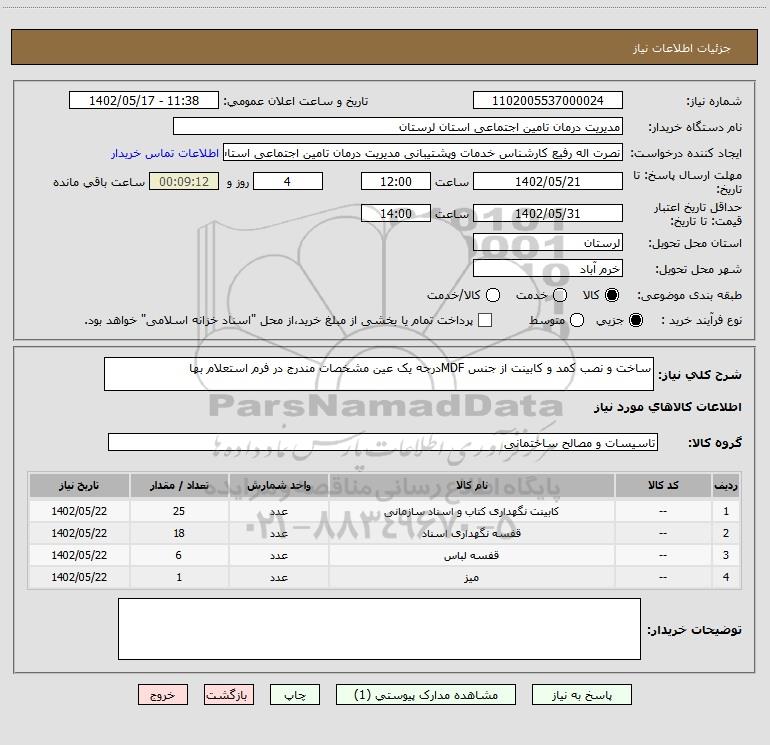Click the price validity time 14:00 field
This screenshot has height=745, width=770.
(396, 213)
